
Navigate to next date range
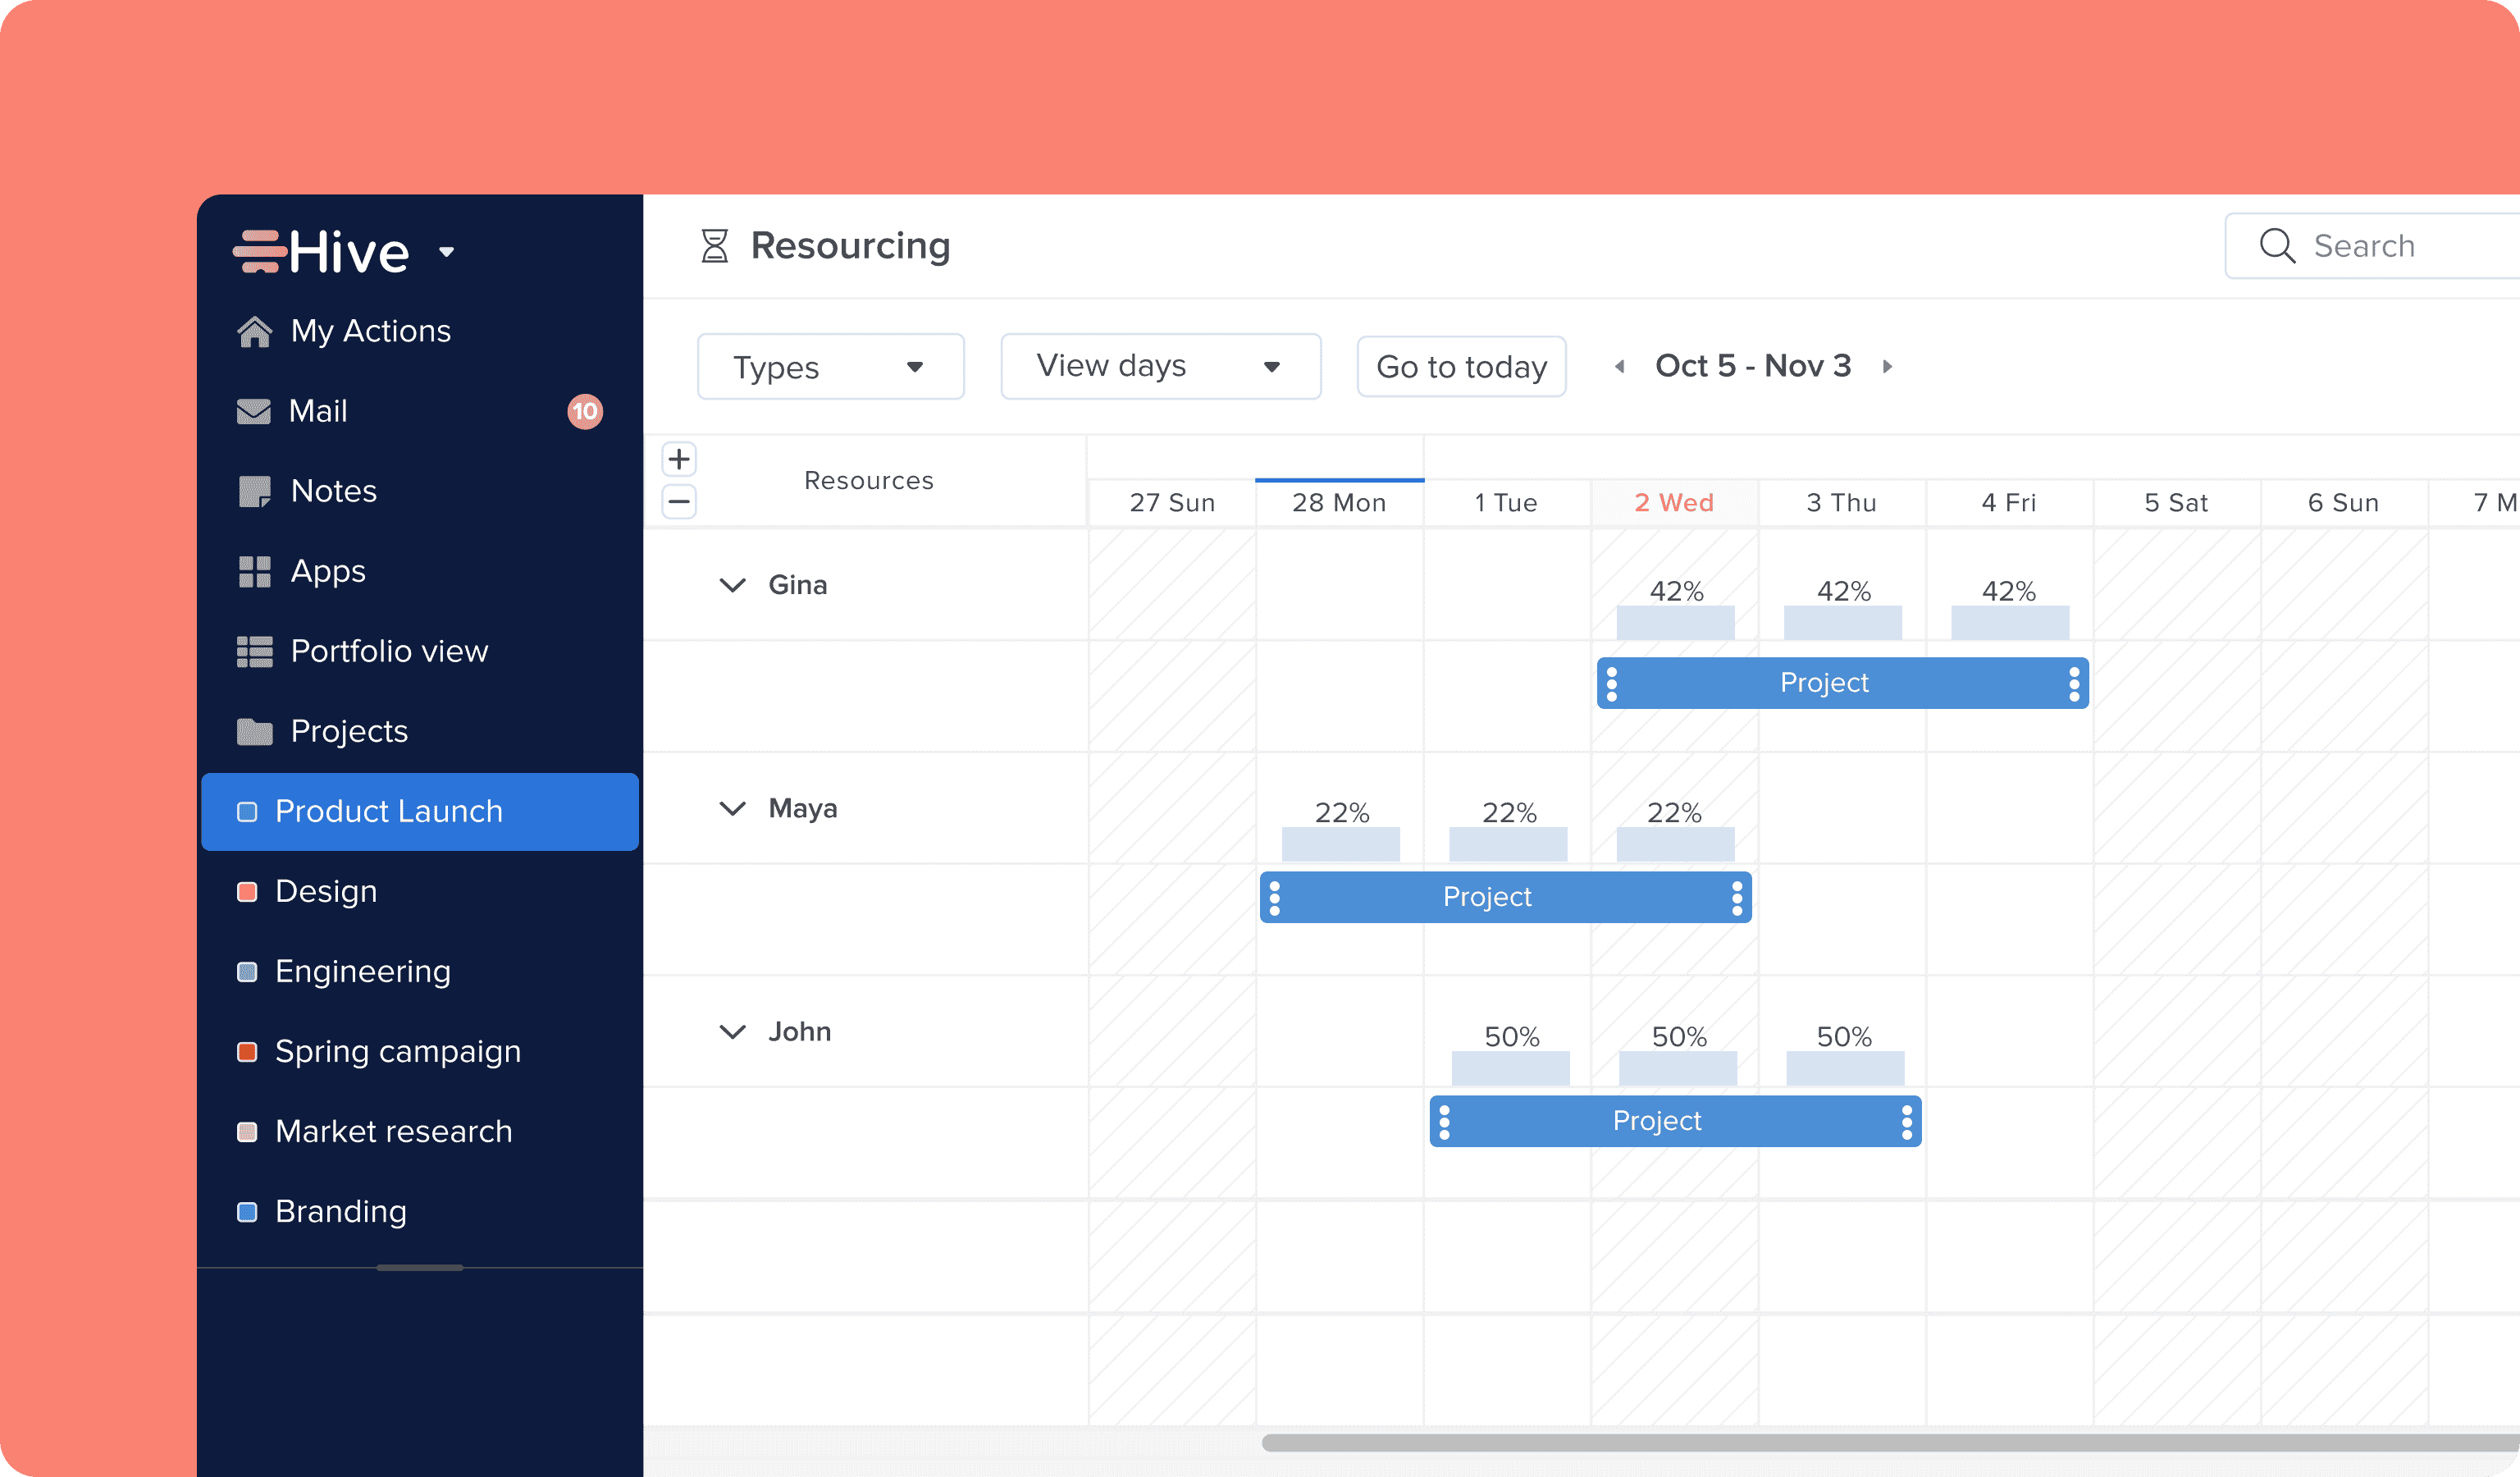pyautogui.click(x=1891, y=366)
